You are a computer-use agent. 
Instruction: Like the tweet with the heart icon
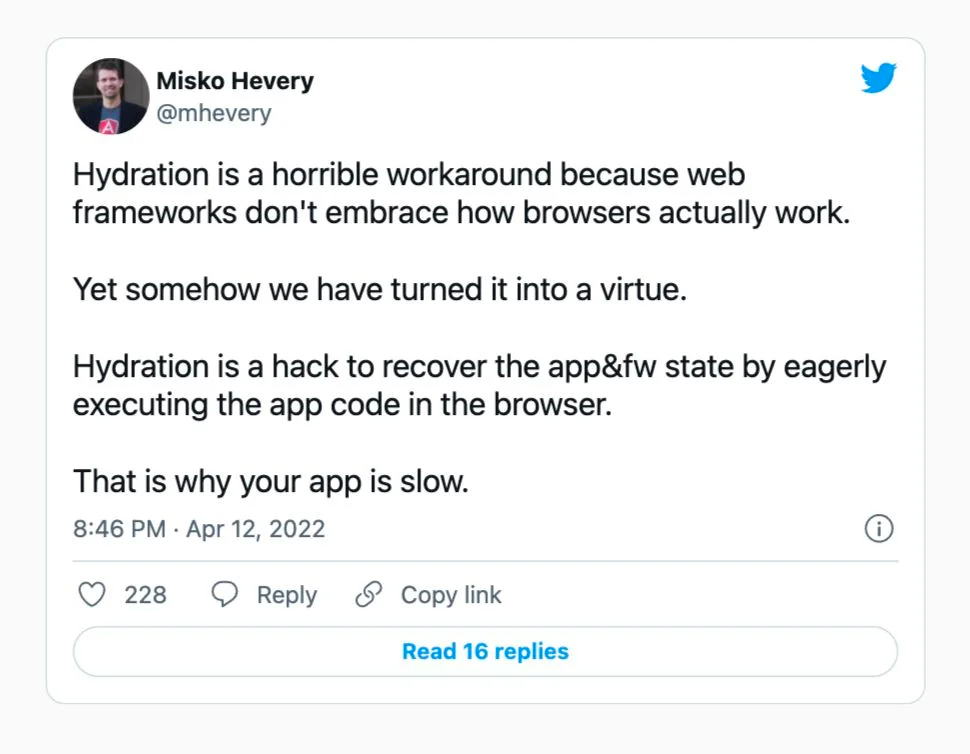pyautogui.click(x=92, y=595)
